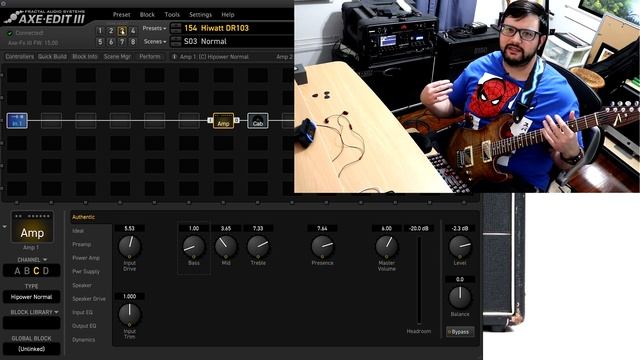Image resolution: width=640 pixels, height=360 pixels.
Task: Adjust the Presence knob
Action: (x=322, y=247)
